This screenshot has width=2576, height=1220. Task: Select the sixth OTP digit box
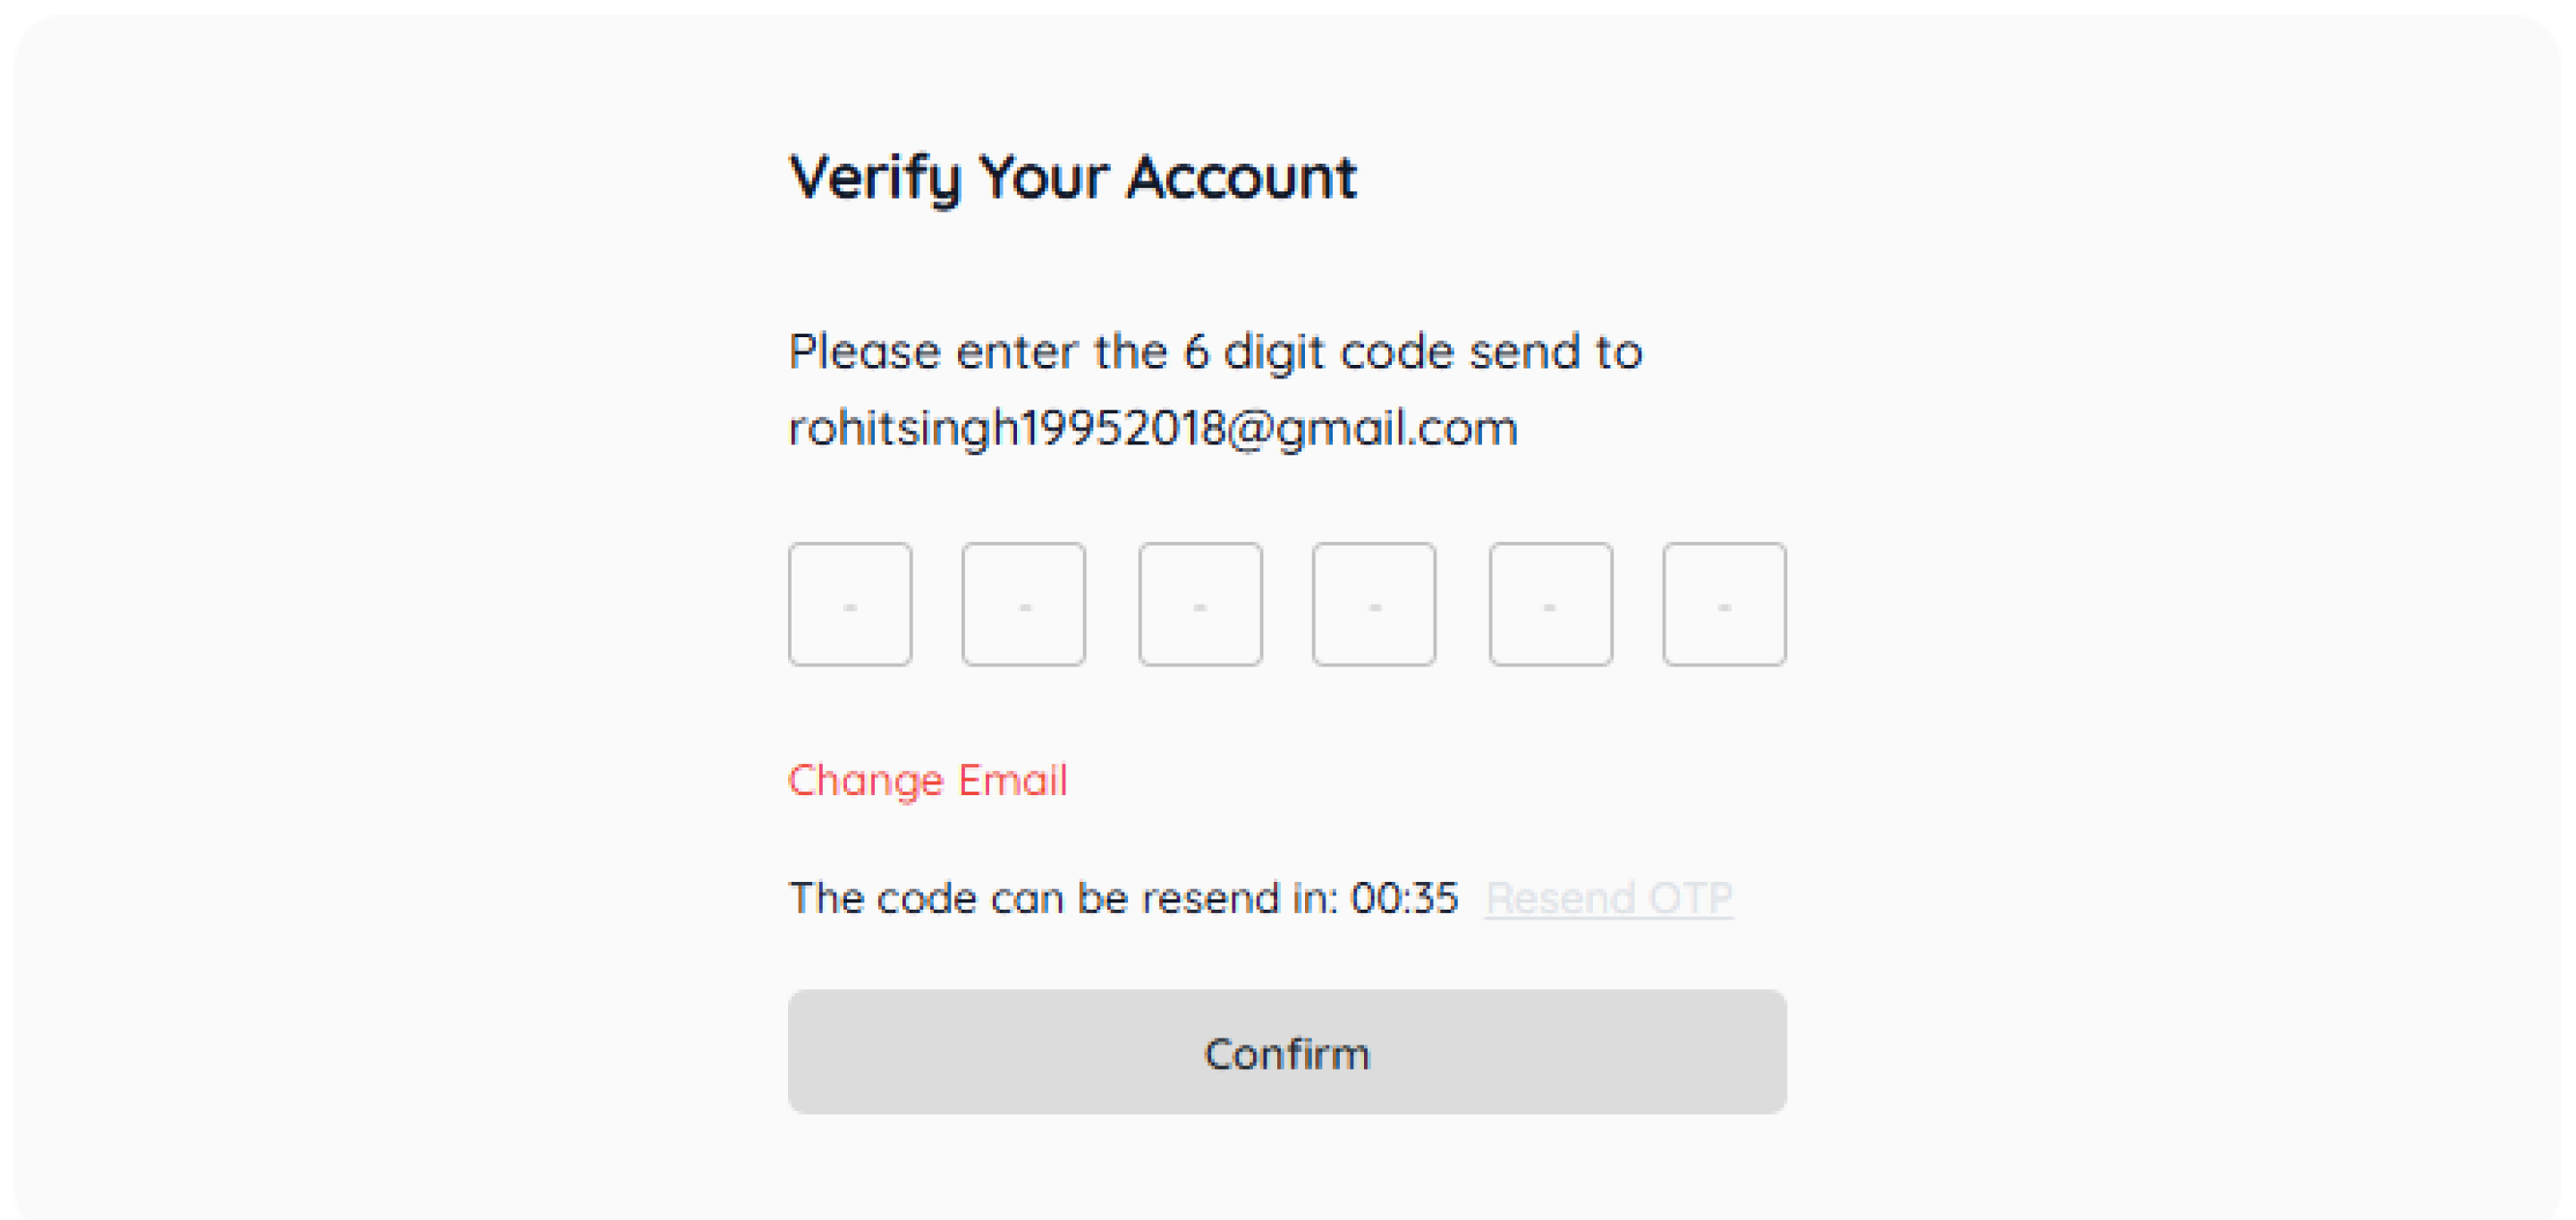point(1724,605)
